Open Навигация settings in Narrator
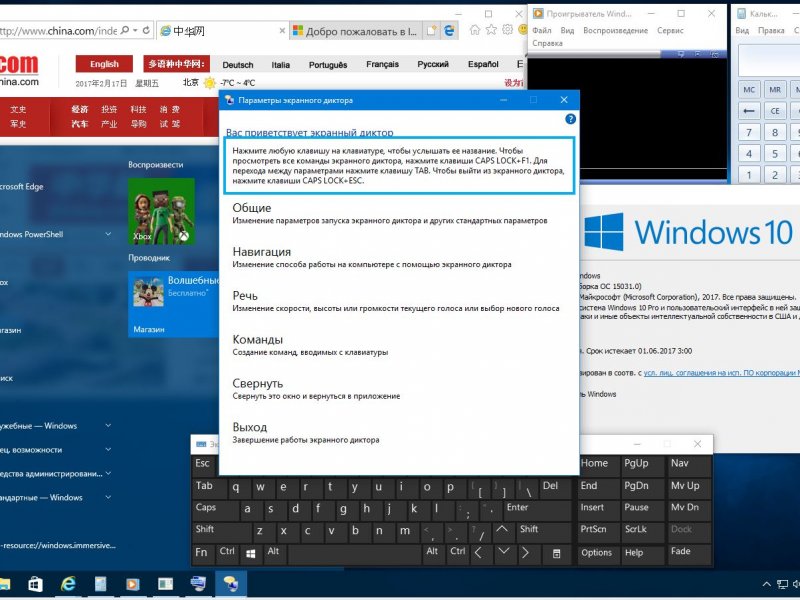The image size is (800, 600). click(x=371, y=258)
